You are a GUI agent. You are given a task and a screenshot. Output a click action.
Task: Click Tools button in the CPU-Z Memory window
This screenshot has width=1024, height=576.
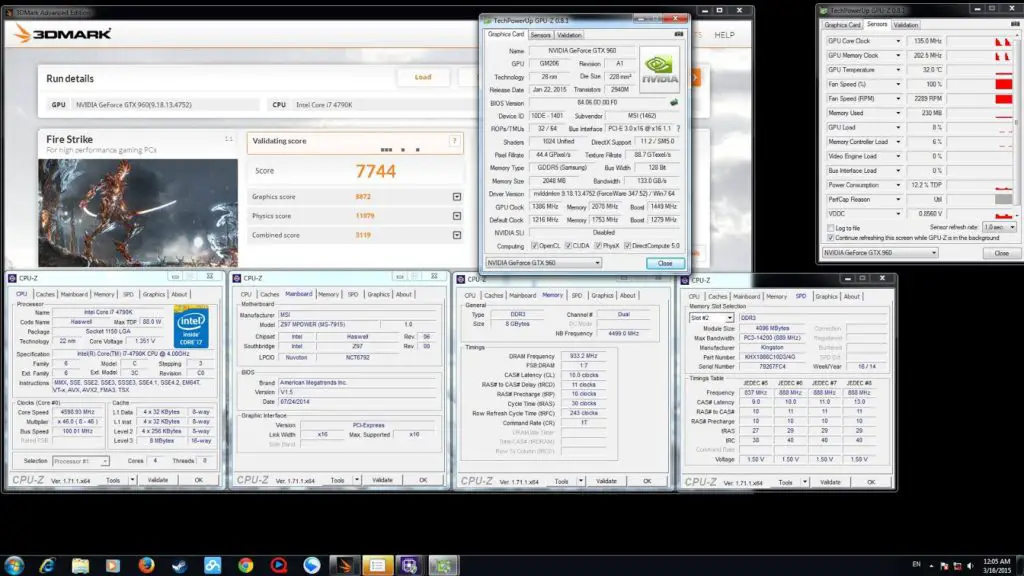(x=562, y=481)
